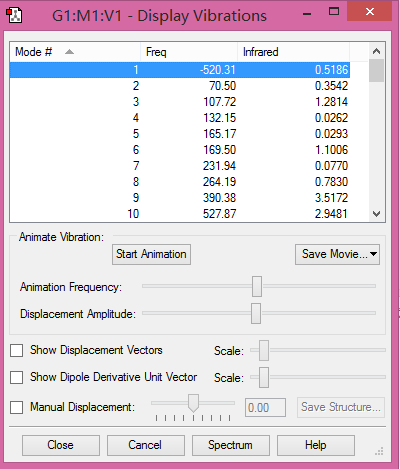Screen dimensions: 400x469
Task: Minimize the Display Vibrations window
Action: pyautogui.click(x=307, y=14)
